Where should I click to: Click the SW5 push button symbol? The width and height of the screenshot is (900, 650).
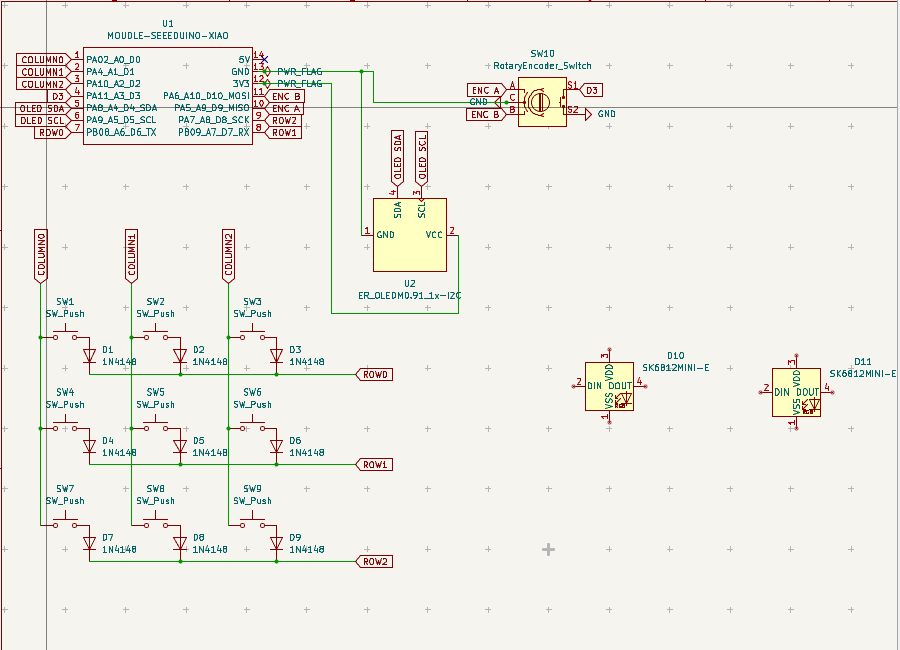point(156,425)
